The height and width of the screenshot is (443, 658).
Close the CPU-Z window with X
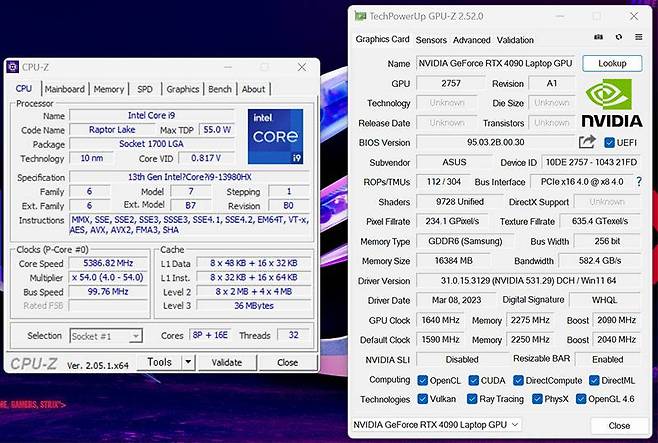click(302, 67)
